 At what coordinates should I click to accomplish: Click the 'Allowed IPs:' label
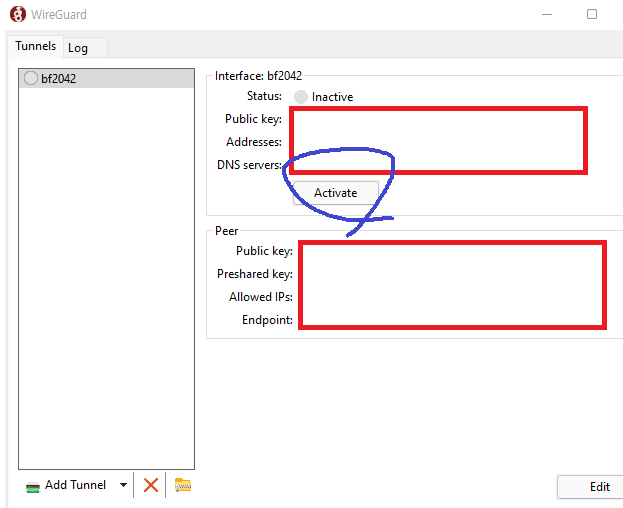pyautogui.click(x=261, y=297)
